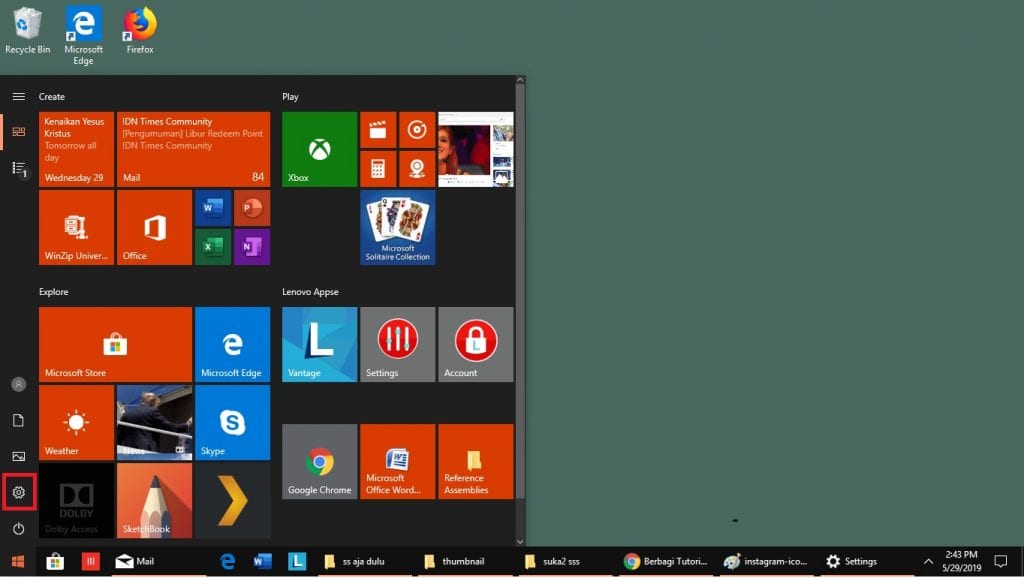Switch to thumbnail folder window
1024x578 pixels.
463,562
